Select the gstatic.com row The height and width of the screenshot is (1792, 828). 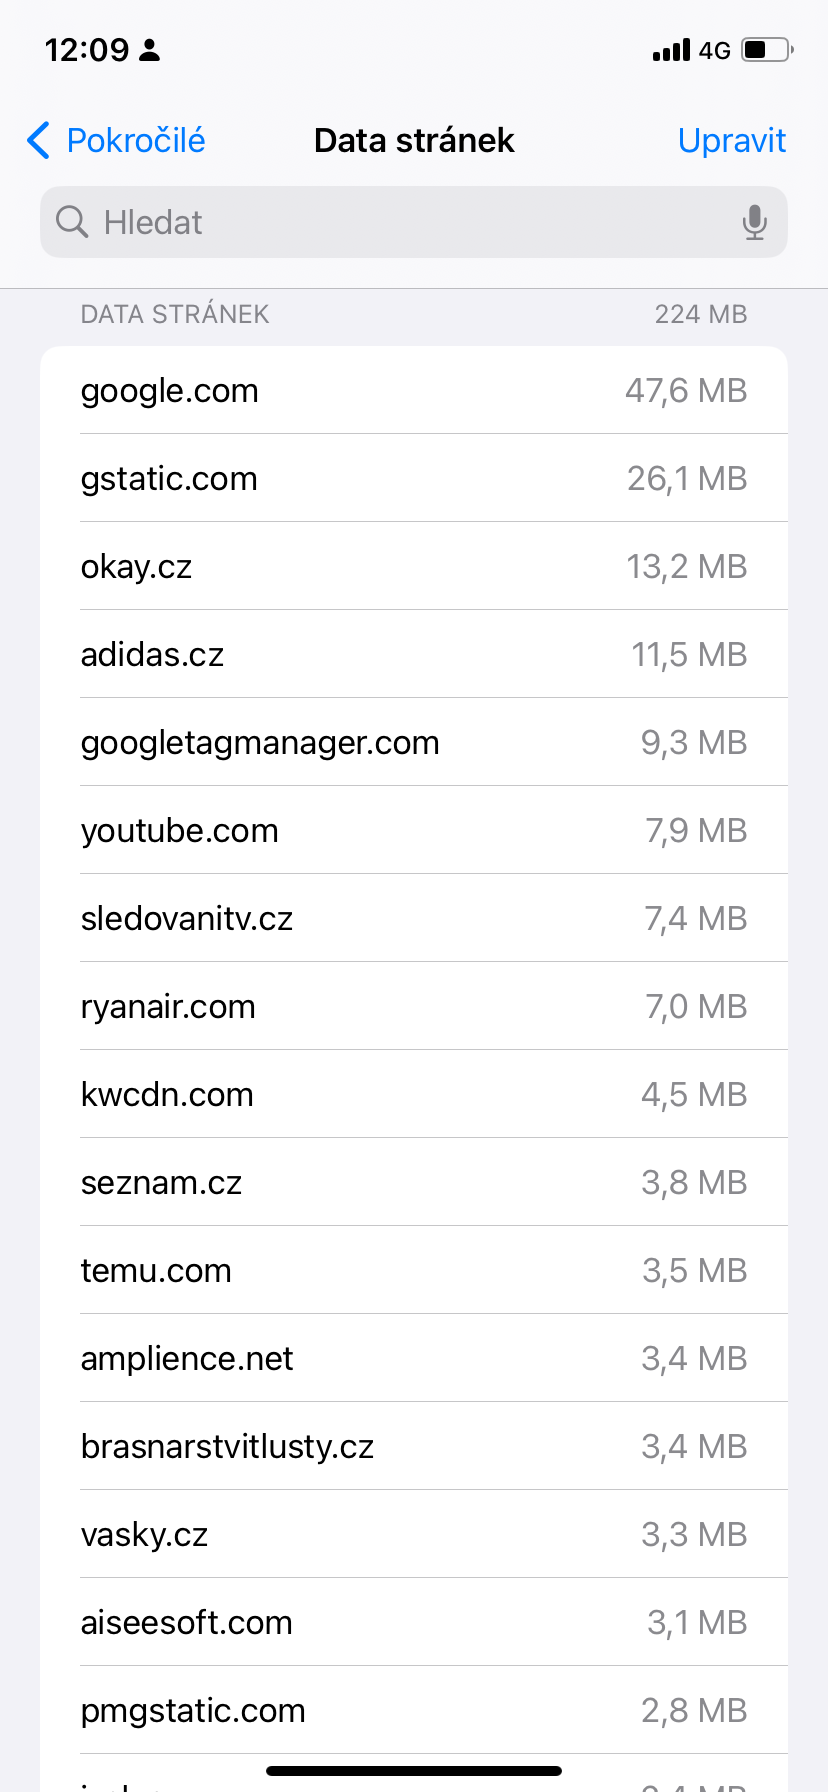(x=414, y=479)
